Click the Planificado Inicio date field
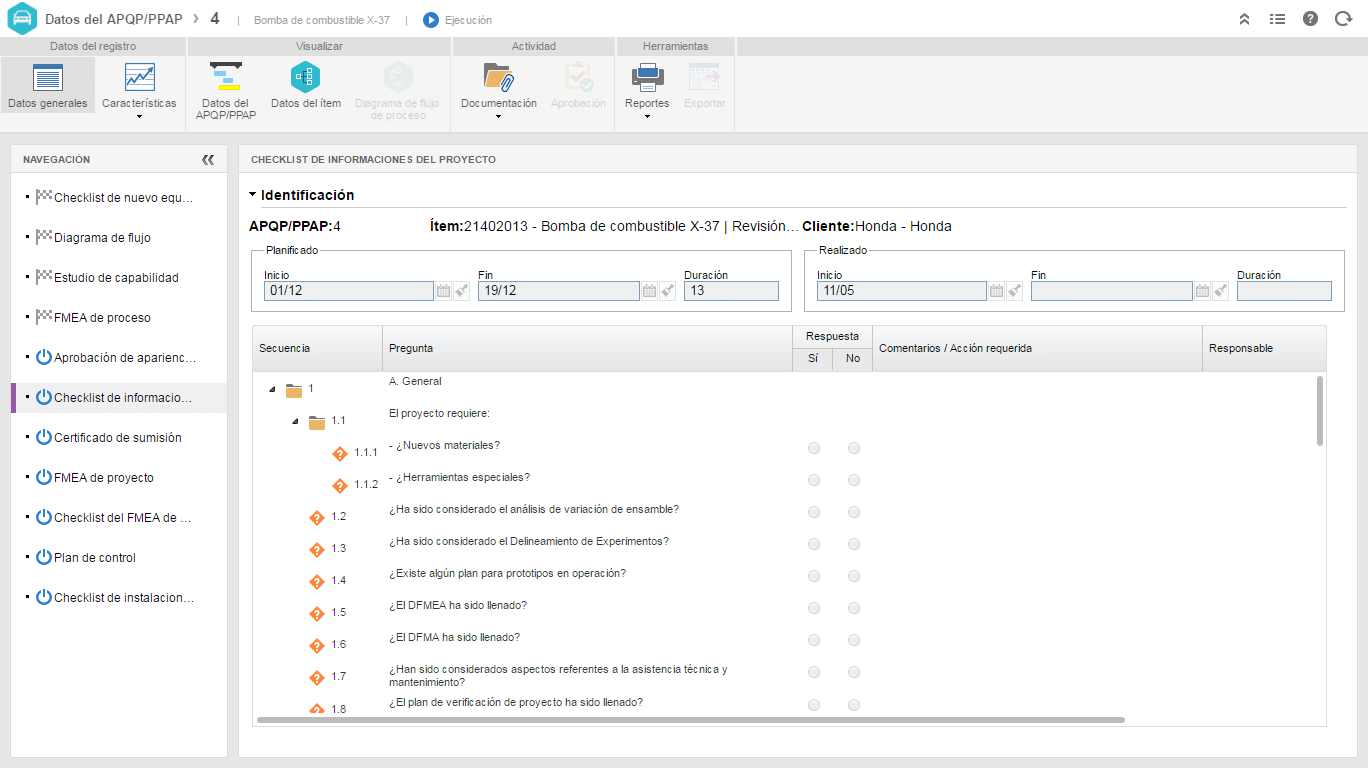Image resolution: width=1368 pixels, height=768 pixels. (349, 291)
